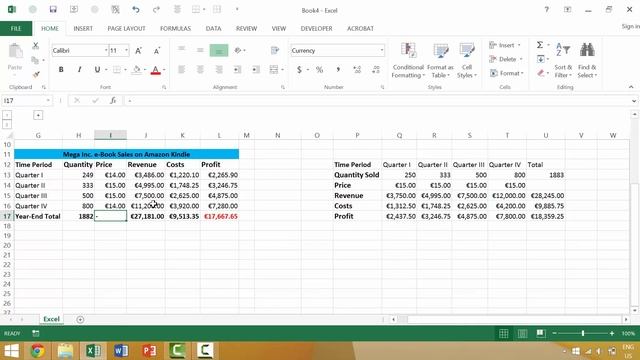Click the Delete cells button
The height and width of the screenshot is (360, 640).
506,59
